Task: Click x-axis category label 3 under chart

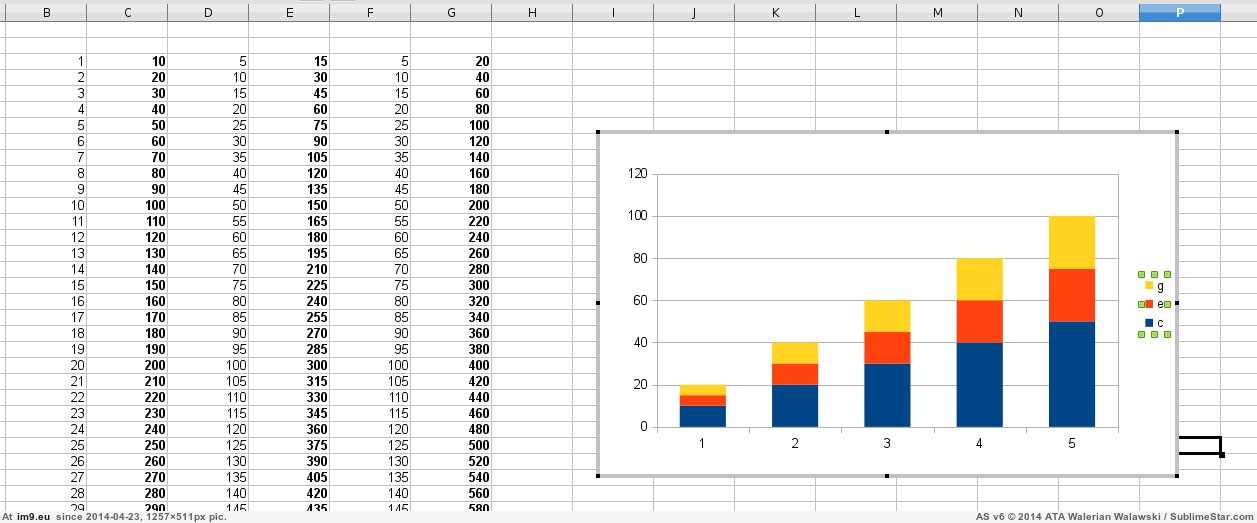Action: (x=887, y=443)
